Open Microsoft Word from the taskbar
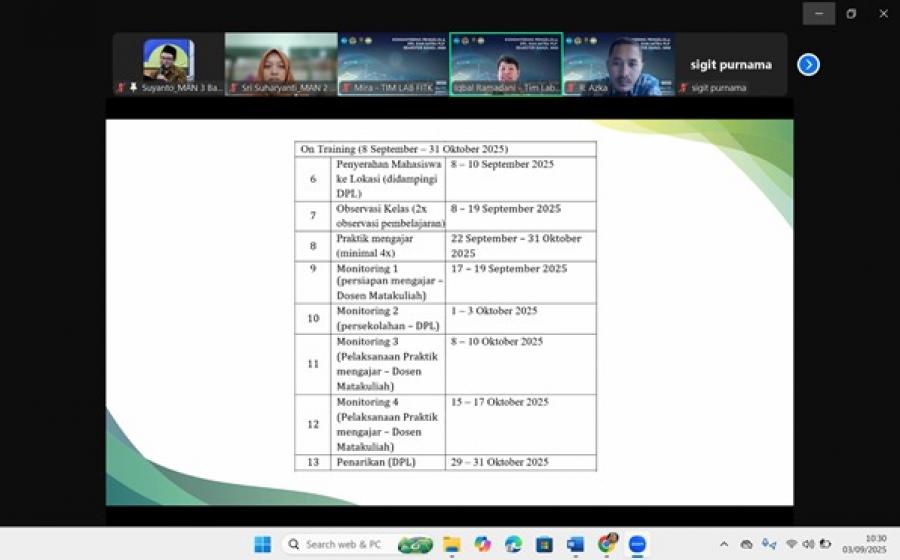Viewport: 900px width, 560px height. coord(575,544)
